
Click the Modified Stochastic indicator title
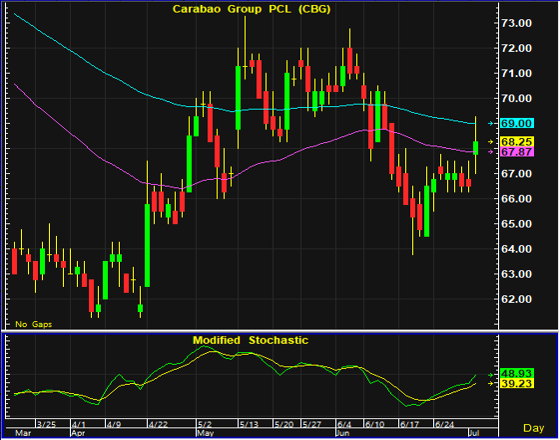point(250,340)
